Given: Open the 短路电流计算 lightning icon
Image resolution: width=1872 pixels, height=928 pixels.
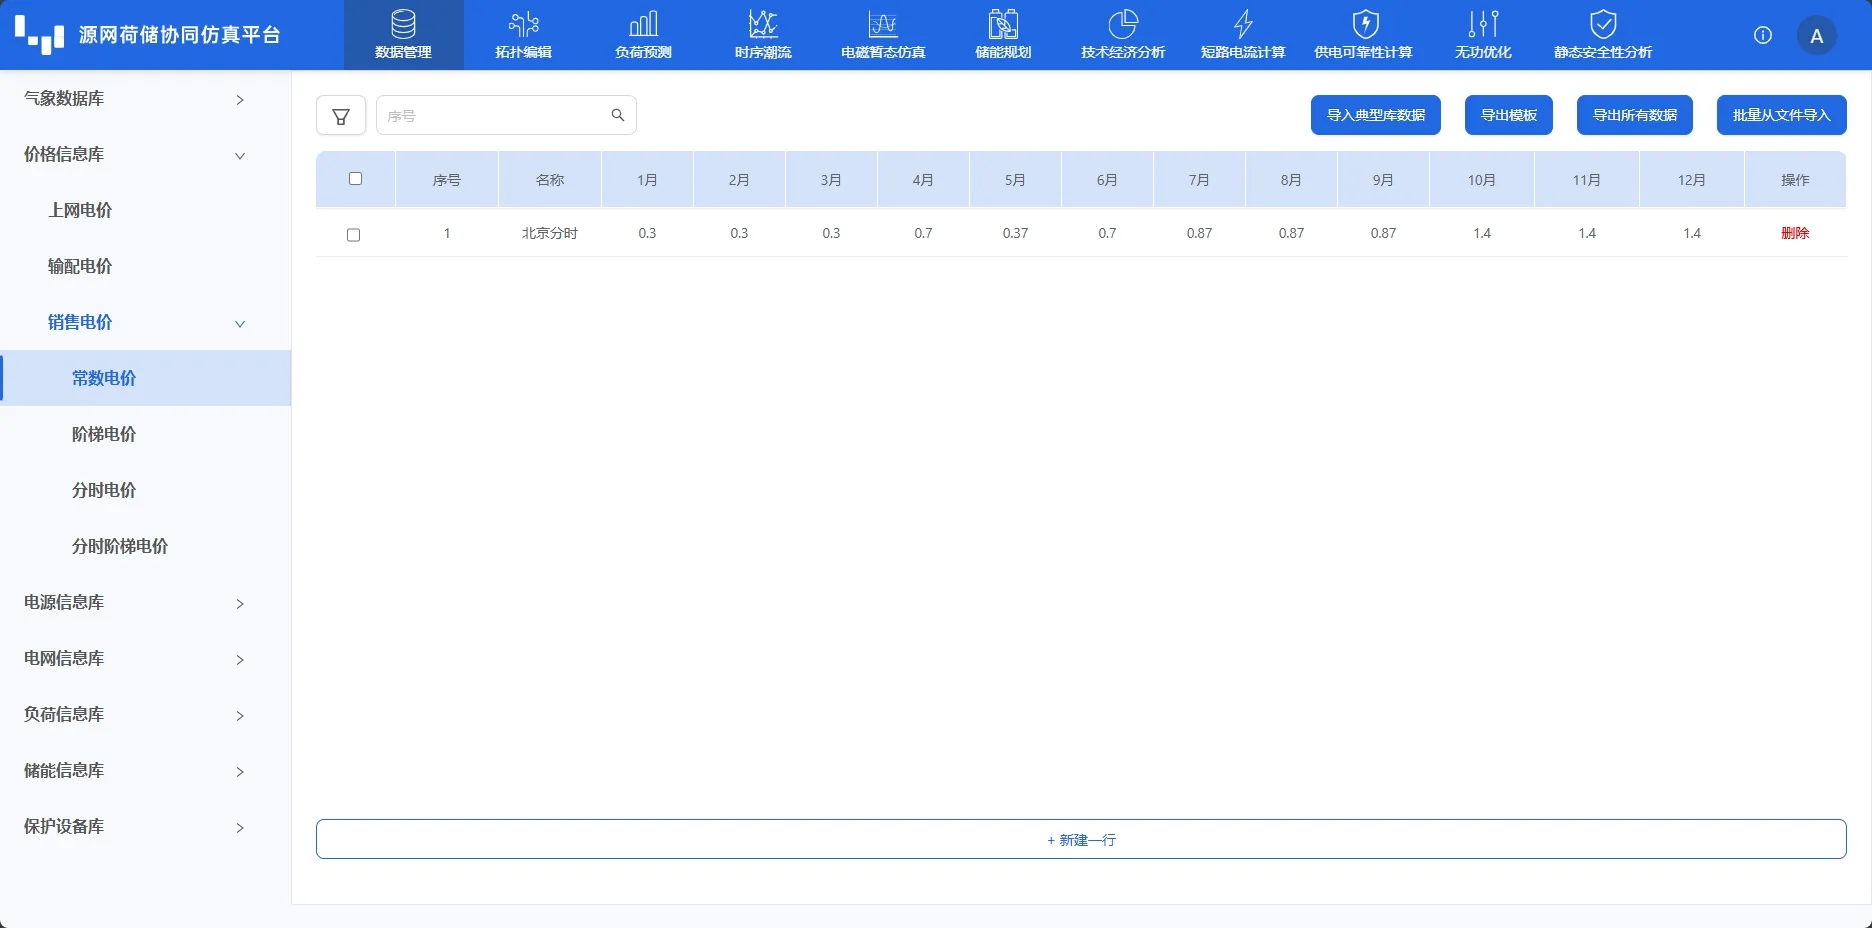Looking at the screenshot, I should (x=1243, y=24).
